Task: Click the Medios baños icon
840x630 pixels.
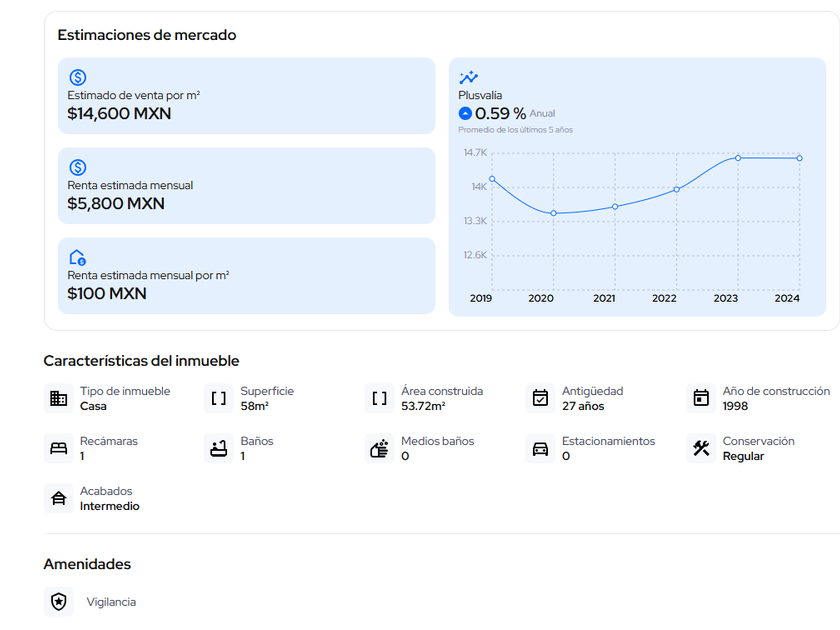Action: tap(379, 449)
